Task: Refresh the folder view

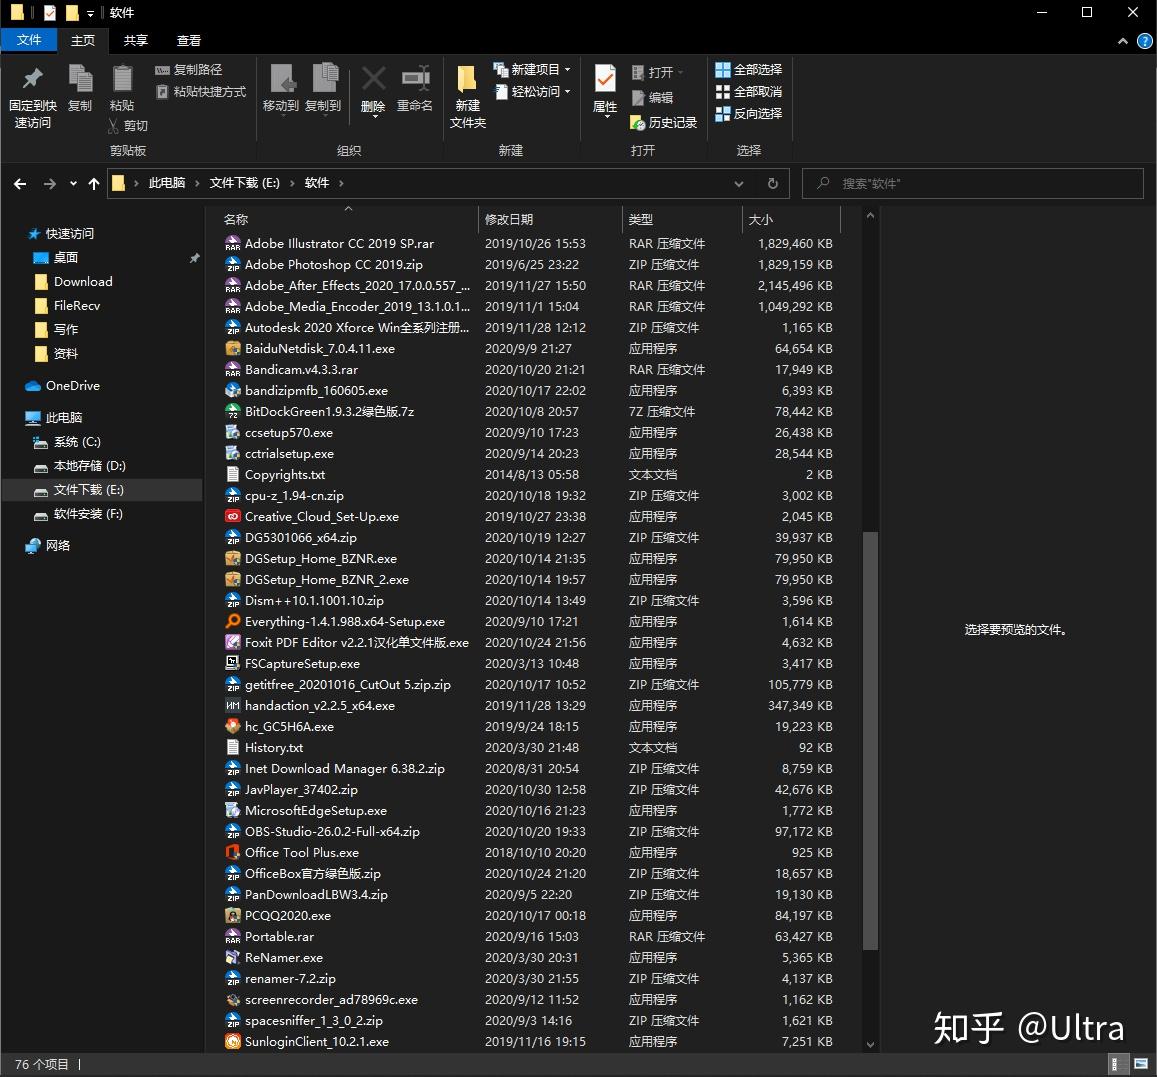Action: 773,183
